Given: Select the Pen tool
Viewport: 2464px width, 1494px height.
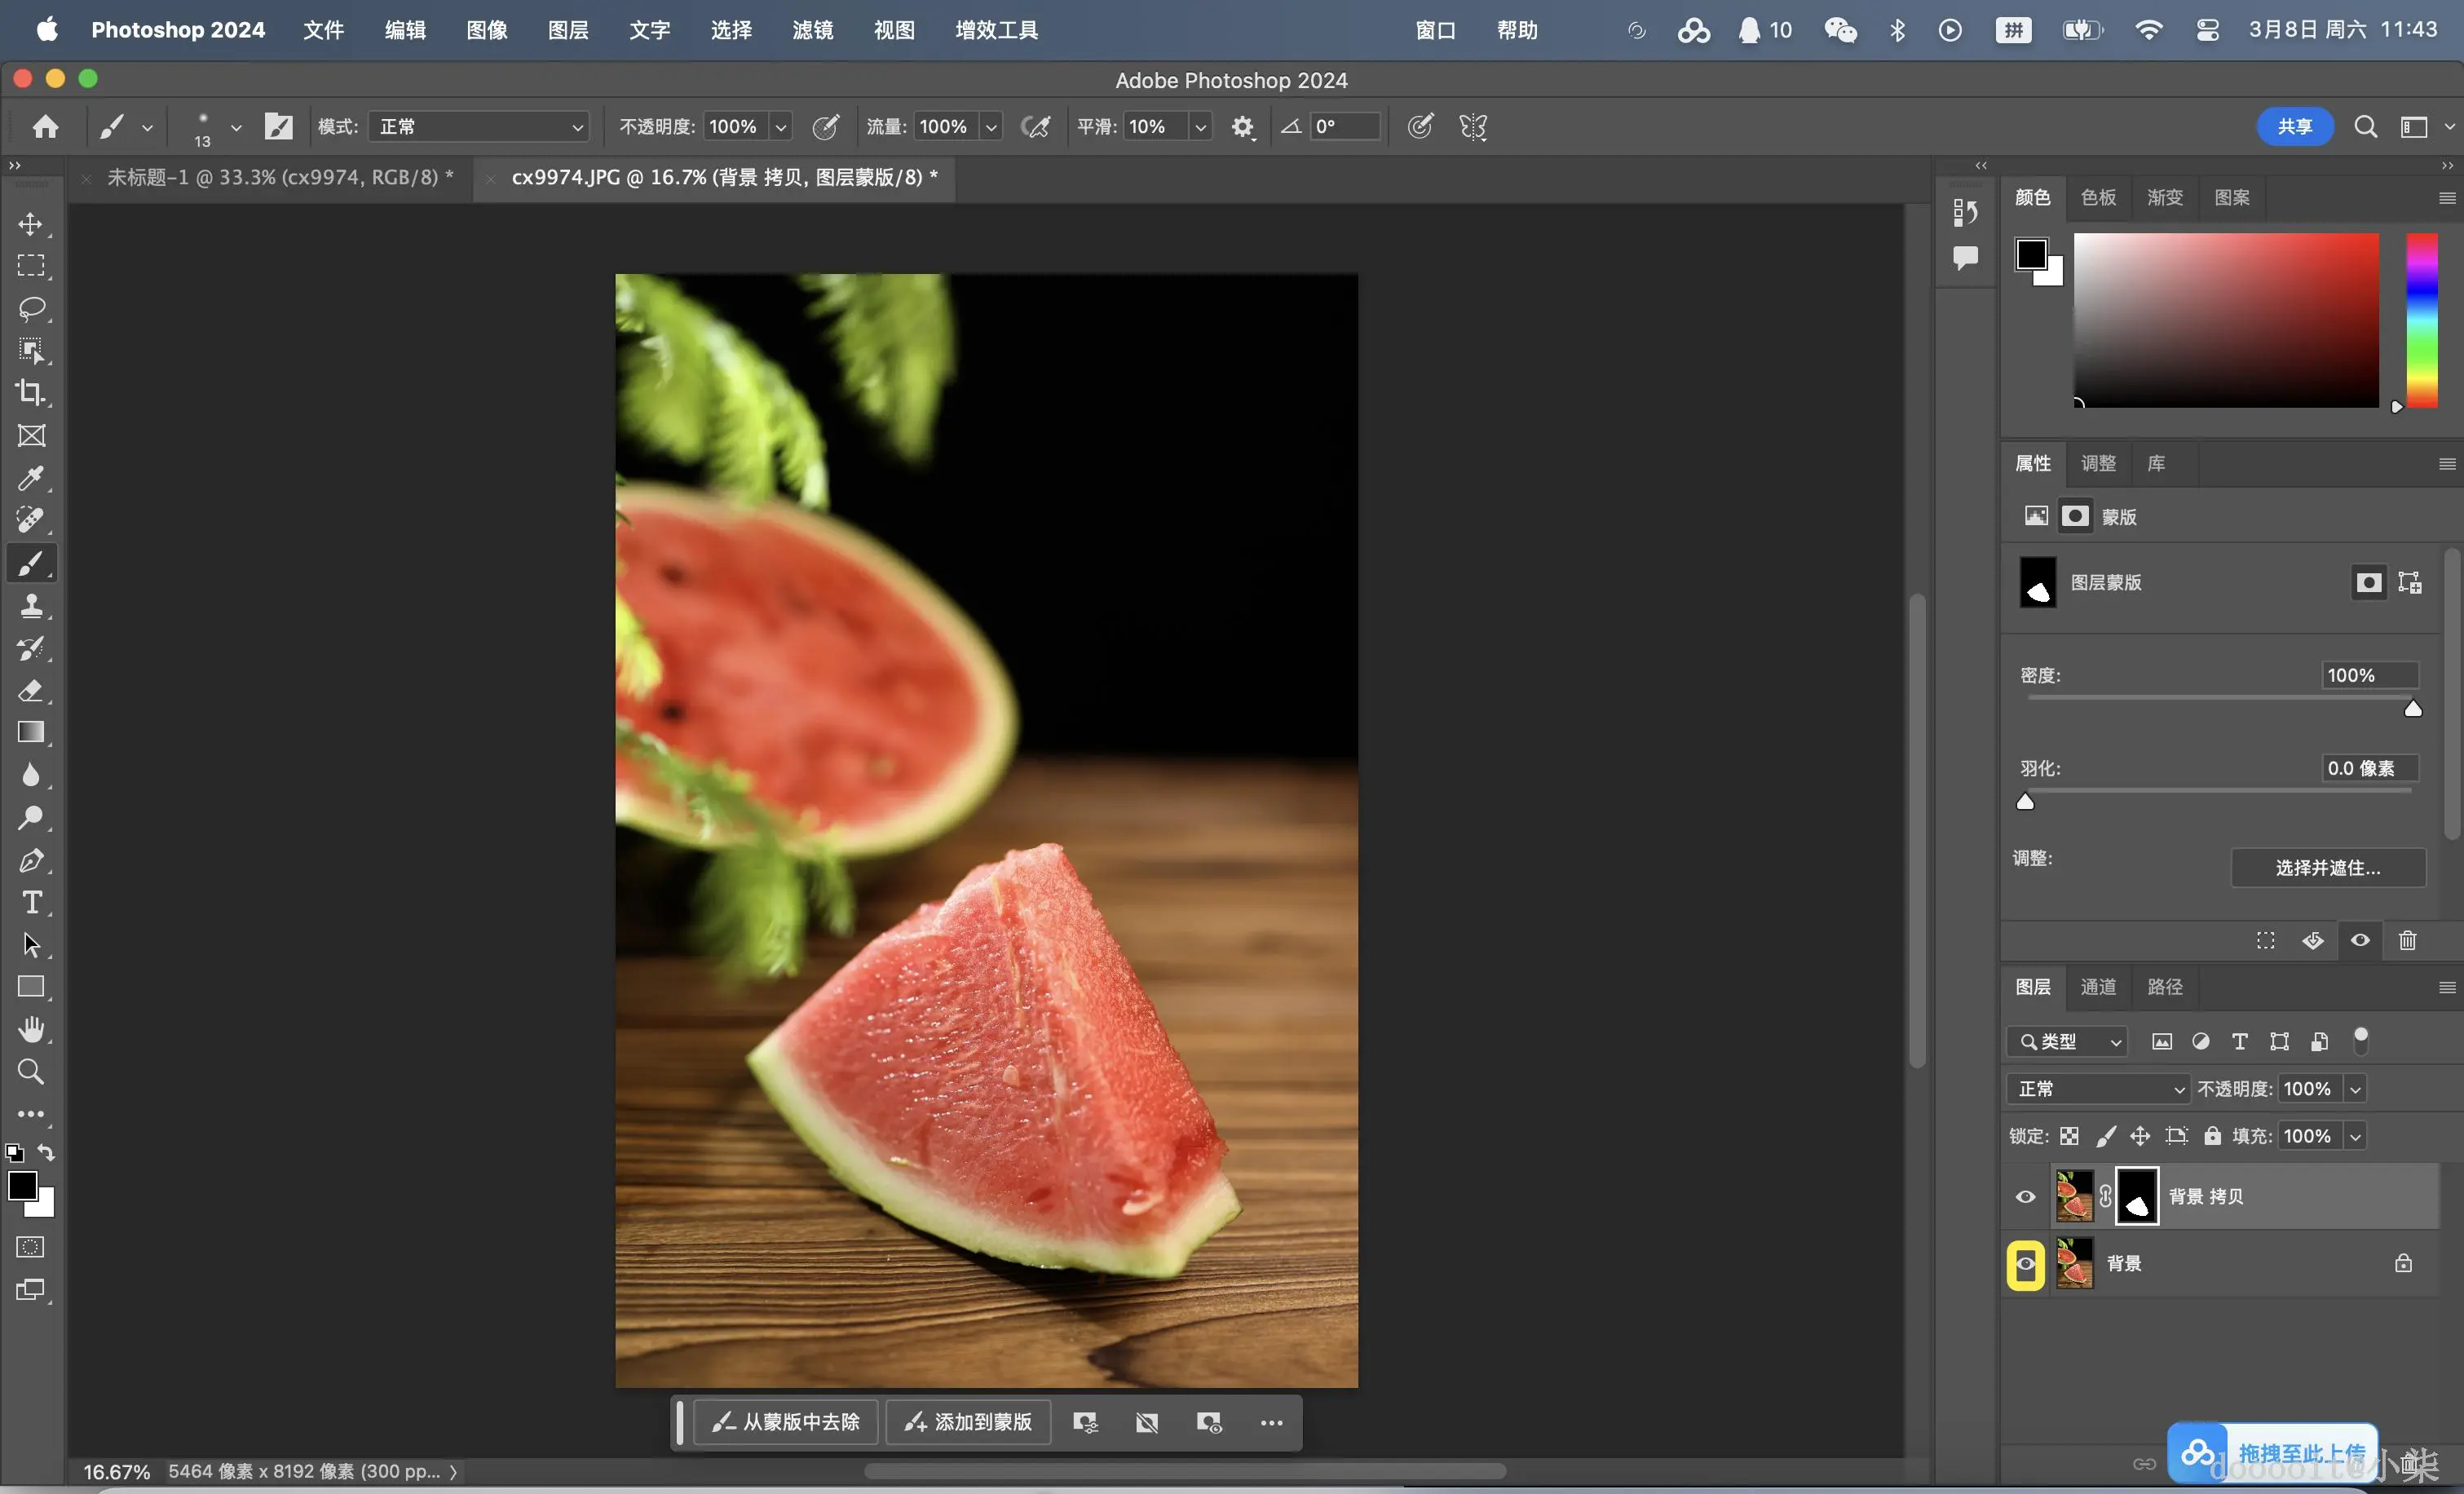Looking at the screenshot, I should click(31, 861).
